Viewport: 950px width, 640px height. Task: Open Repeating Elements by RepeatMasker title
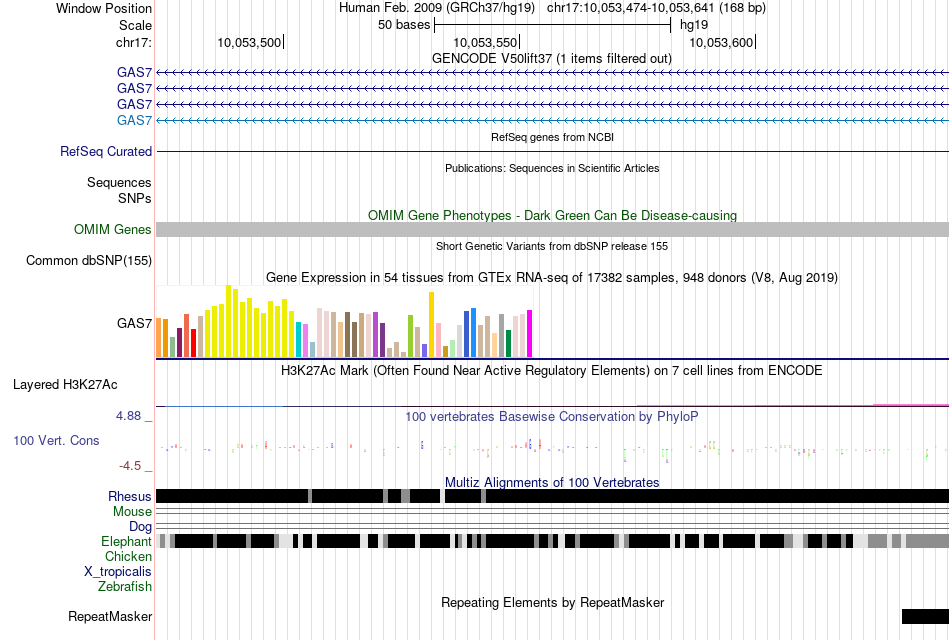[552, 602]
